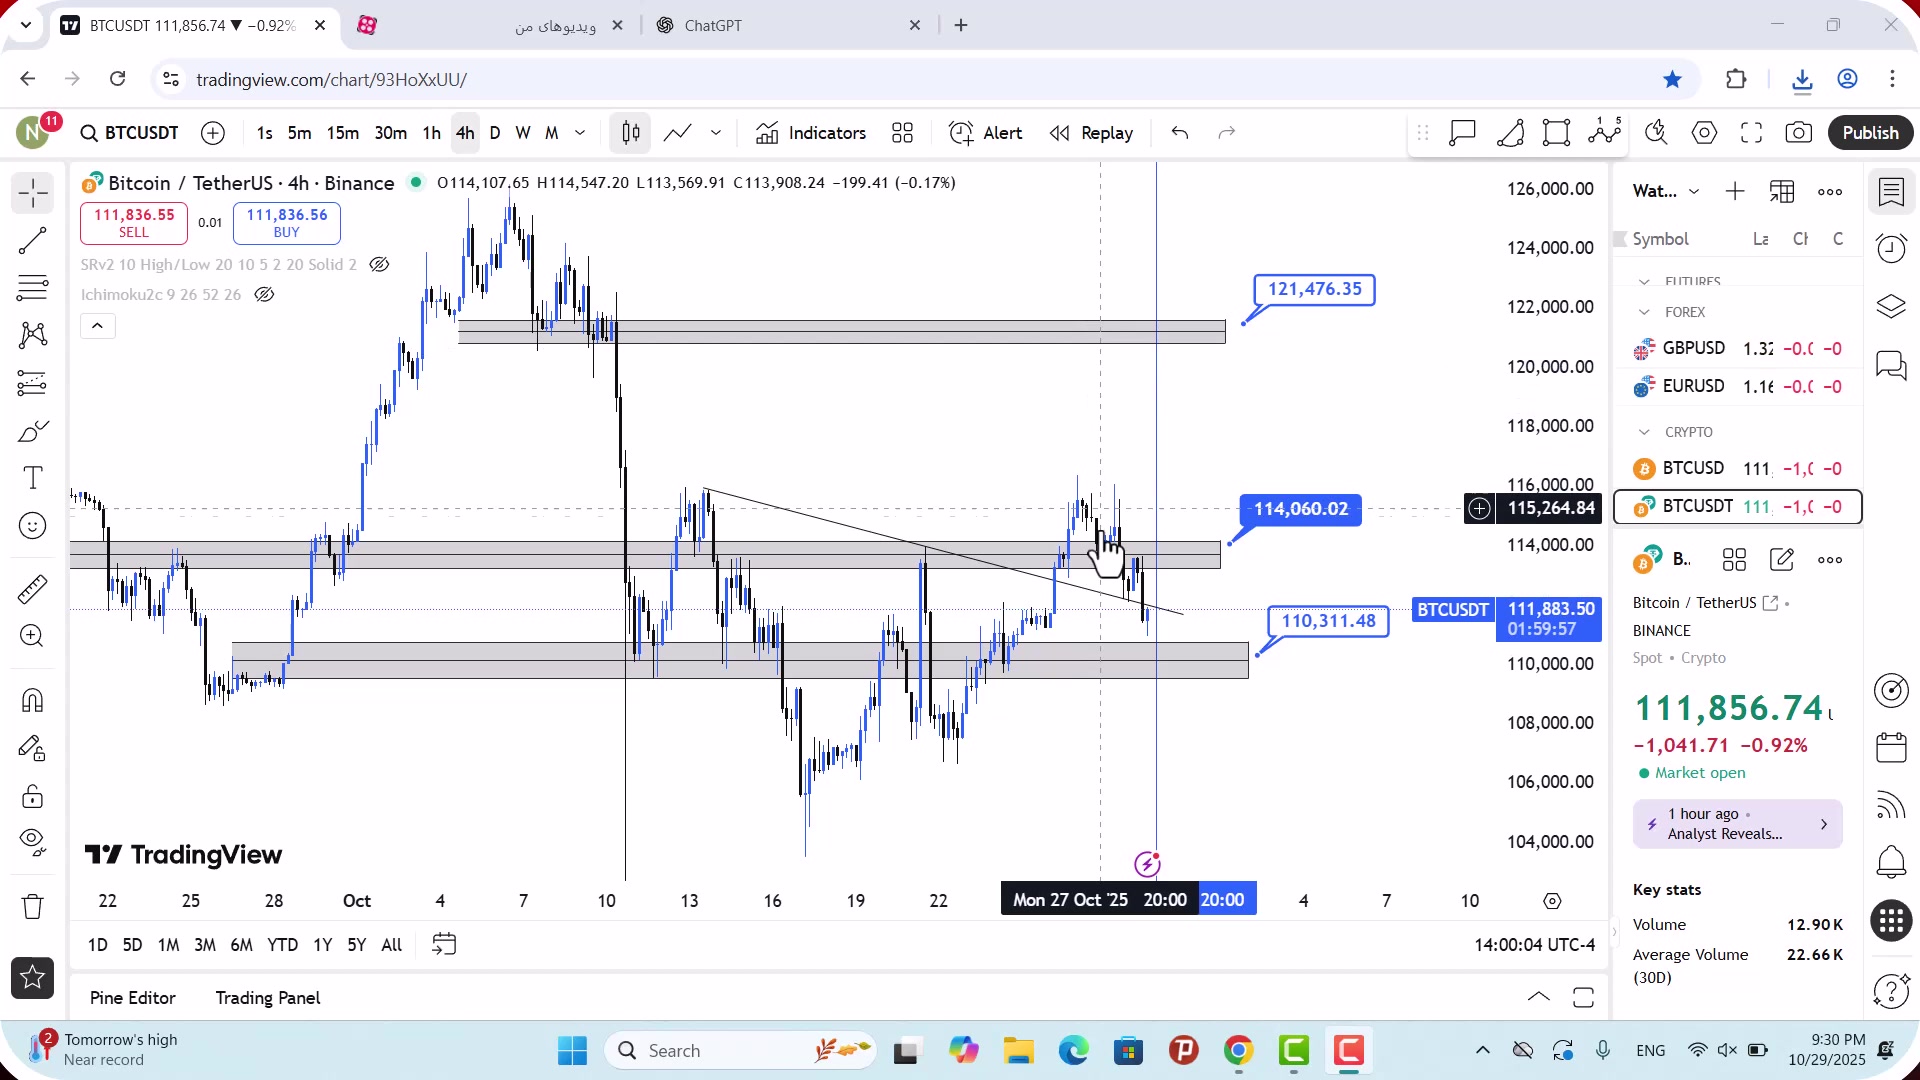Open the economic calendar panel
Image resolution: width=1920 pixels, height=1080 pixels.
(1891, 747)
